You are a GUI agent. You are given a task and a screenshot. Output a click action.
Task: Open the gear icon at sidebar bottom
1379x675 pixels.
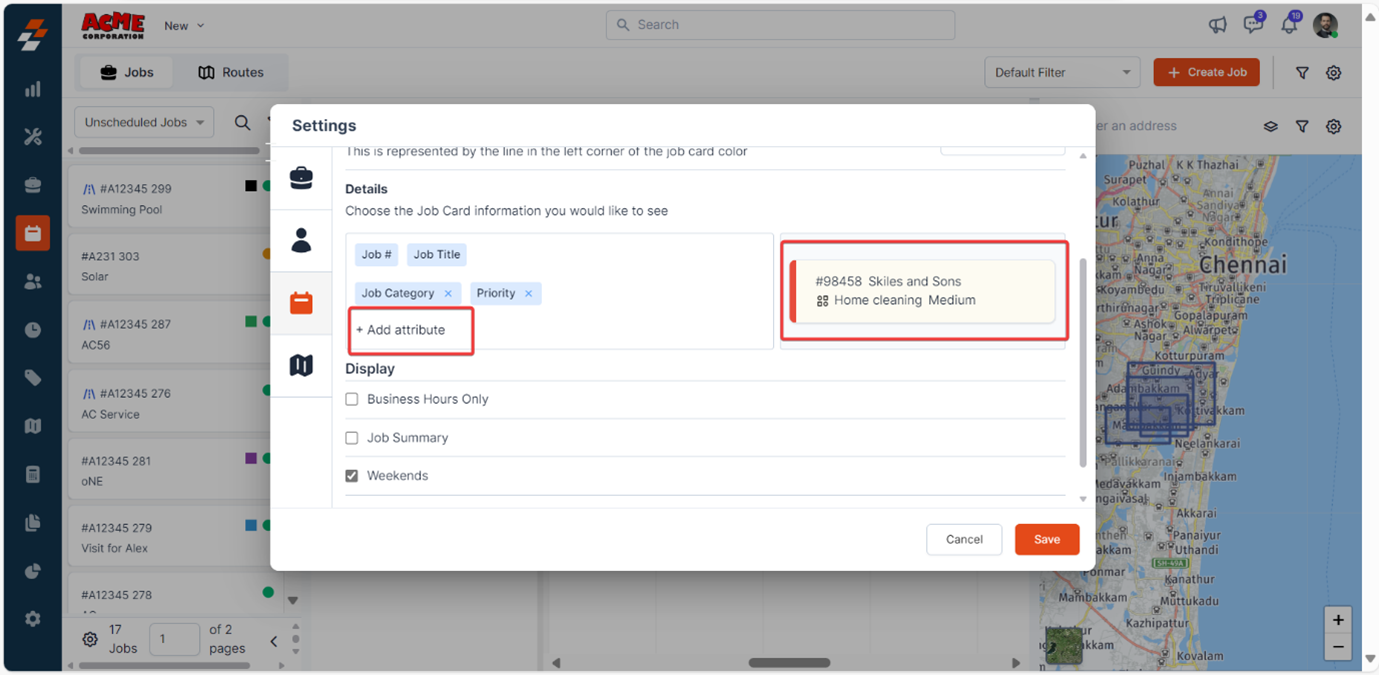[33, 619]
